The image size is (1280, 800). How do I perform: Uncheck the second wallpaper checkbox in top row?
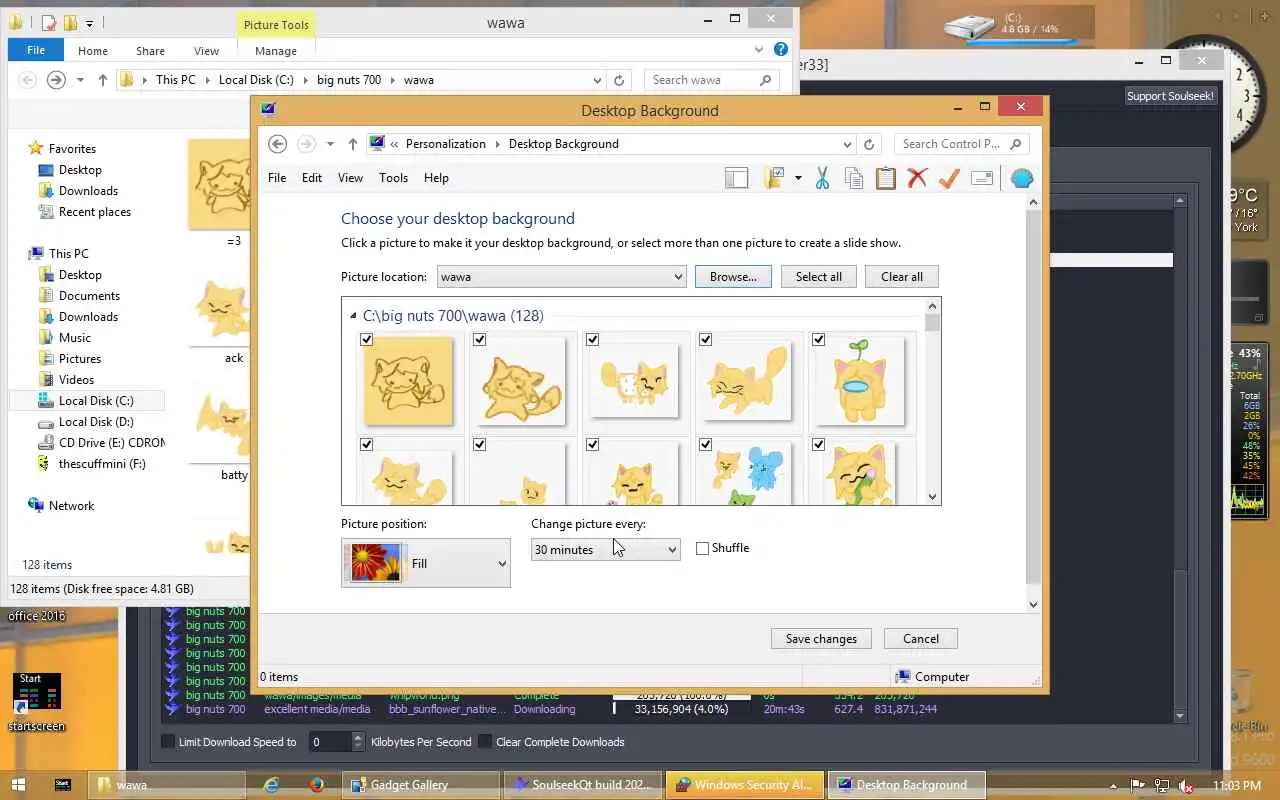pyautogui.click(x=479, y=340)
